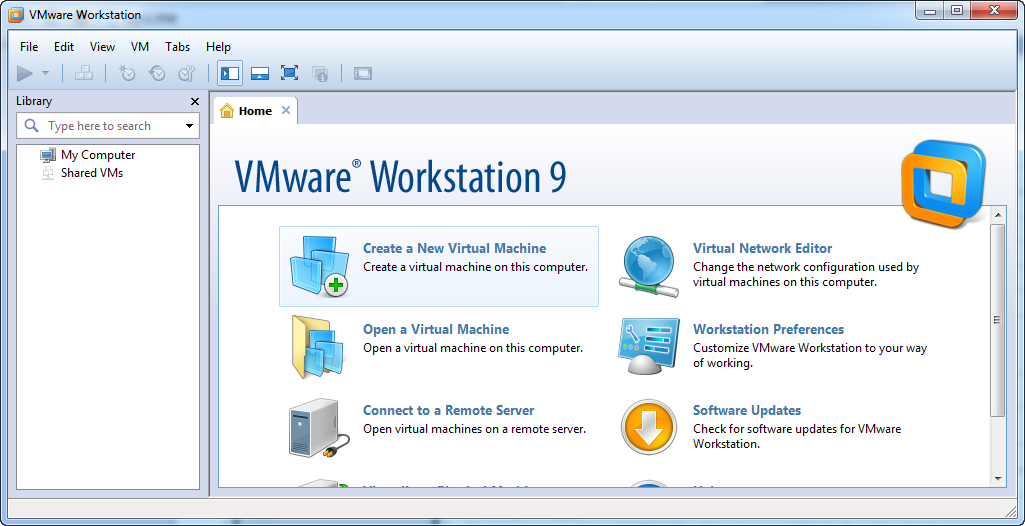Click Virtual Network Editor link
The image size is (1025, 526).
[763, 248]
